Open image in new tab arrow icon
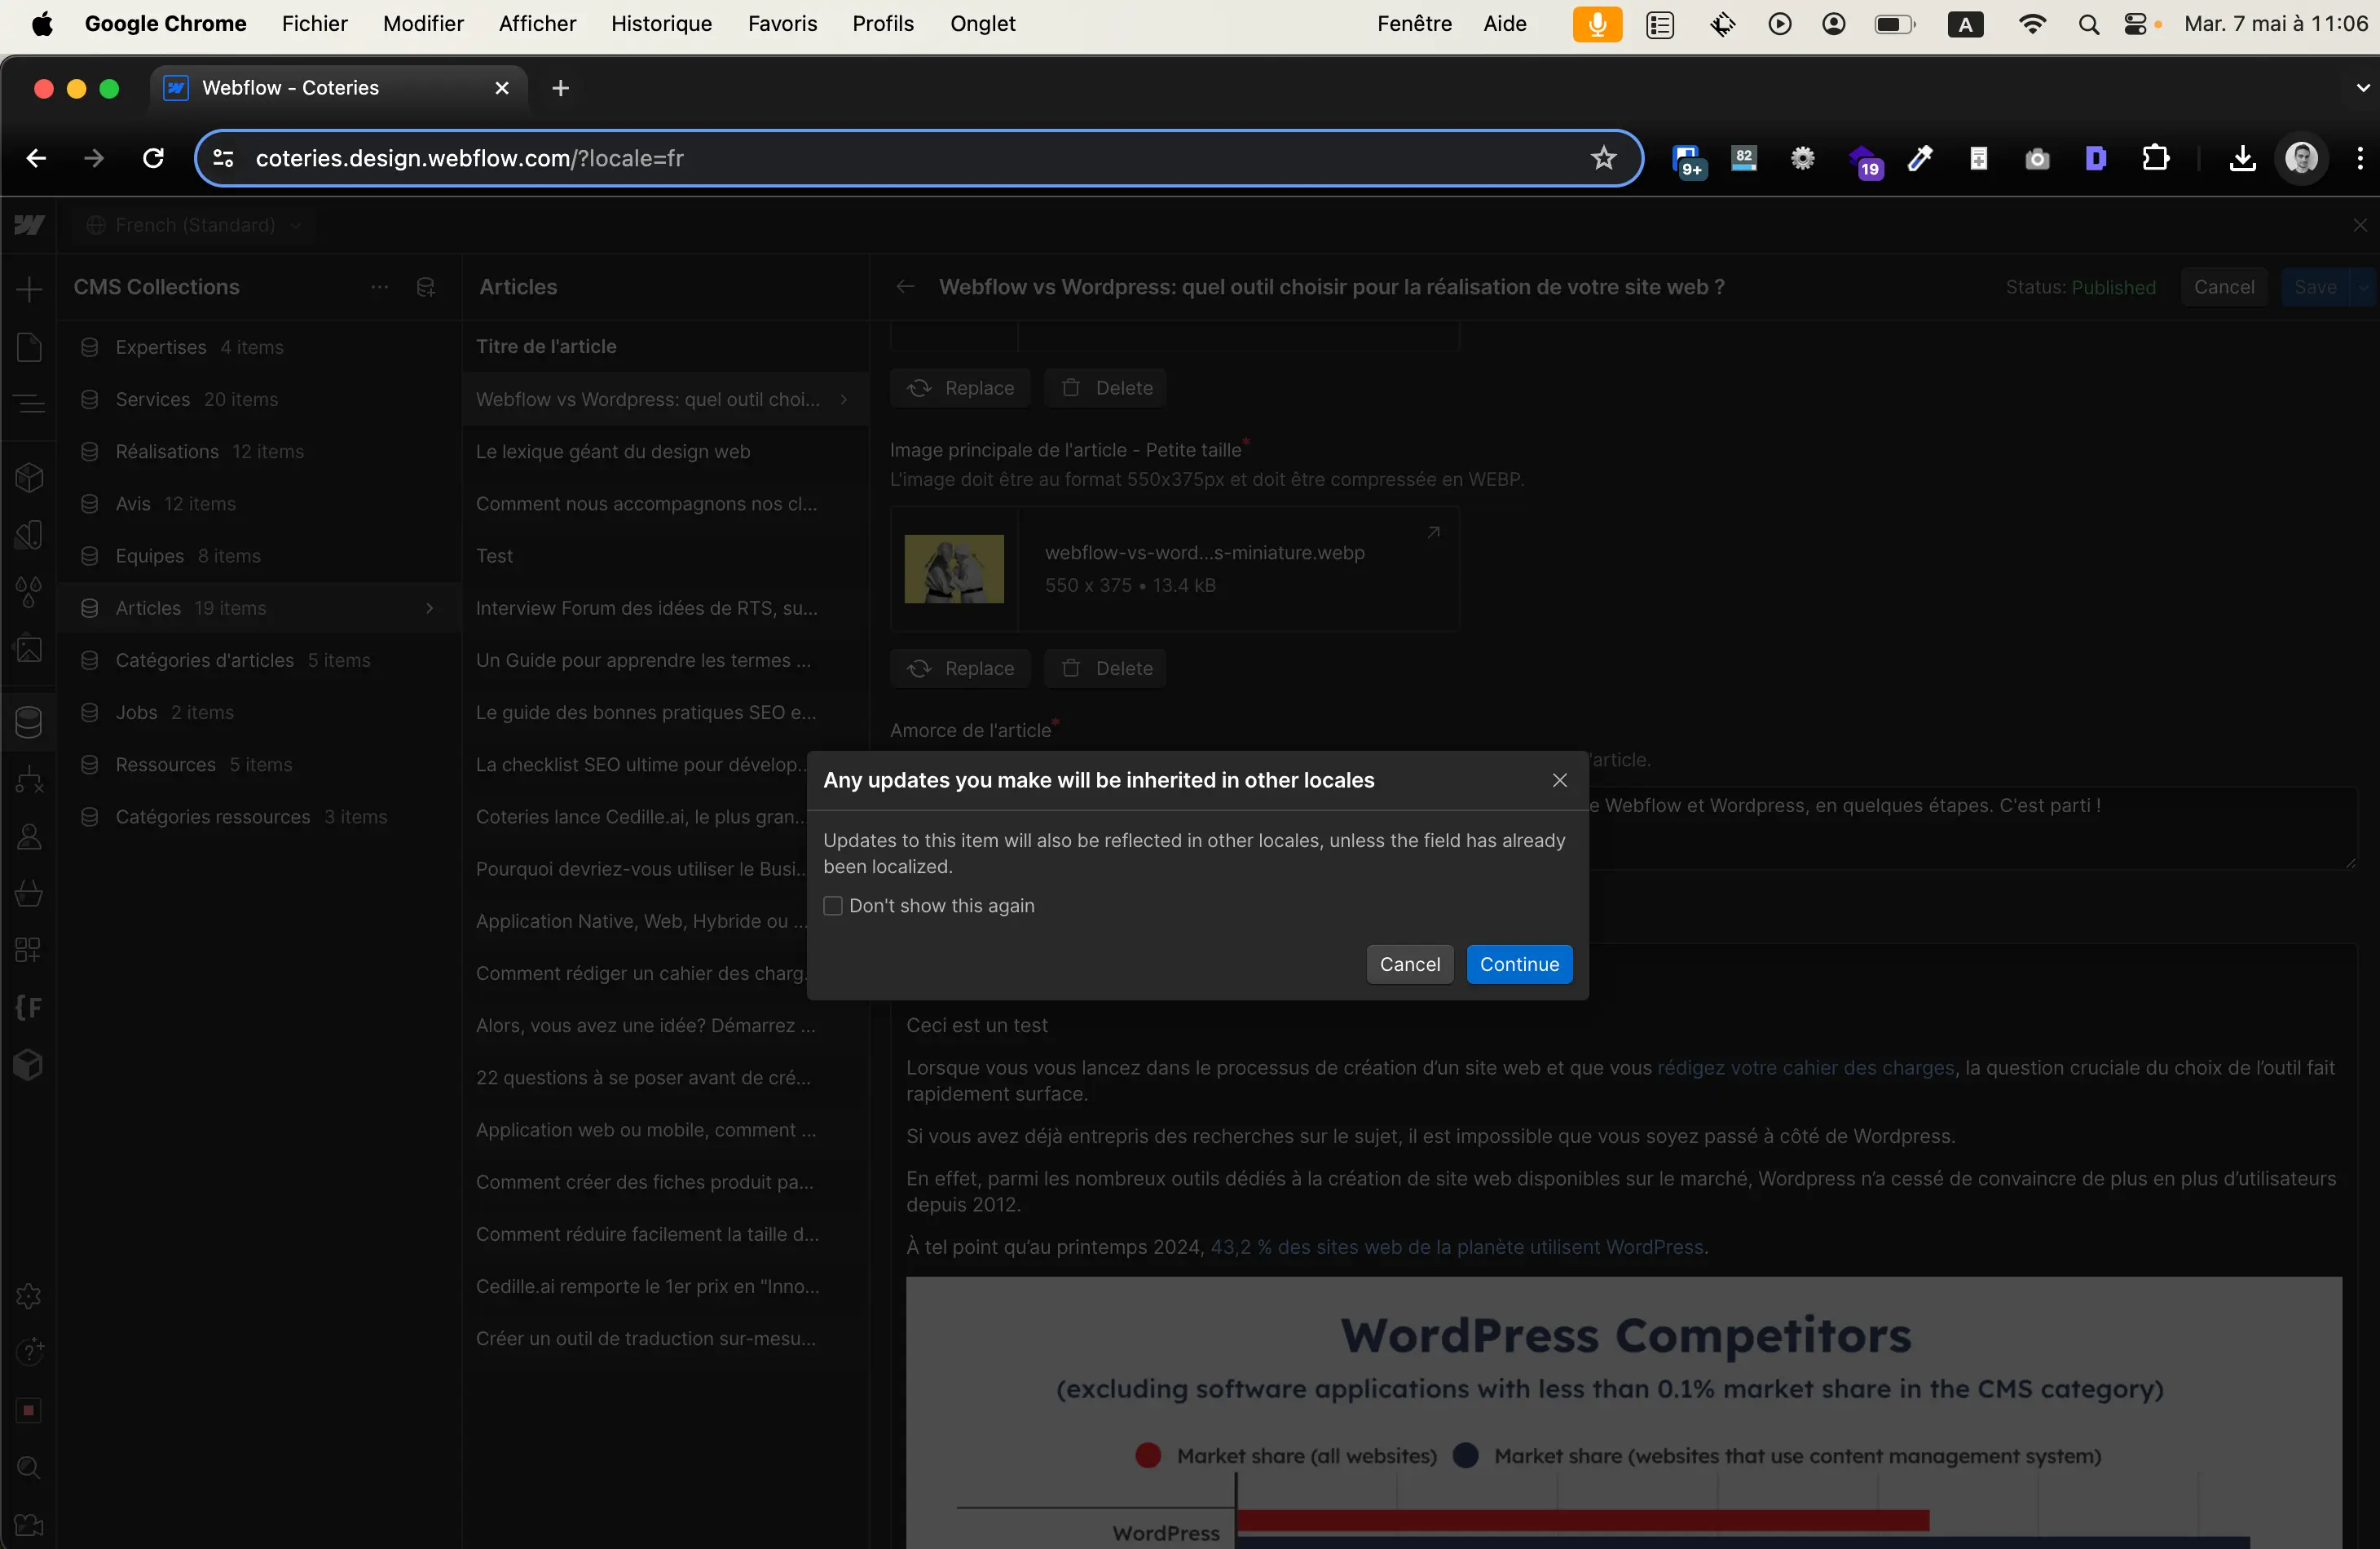This screenshot has width=2380, height=1549. coord(1433,532)
